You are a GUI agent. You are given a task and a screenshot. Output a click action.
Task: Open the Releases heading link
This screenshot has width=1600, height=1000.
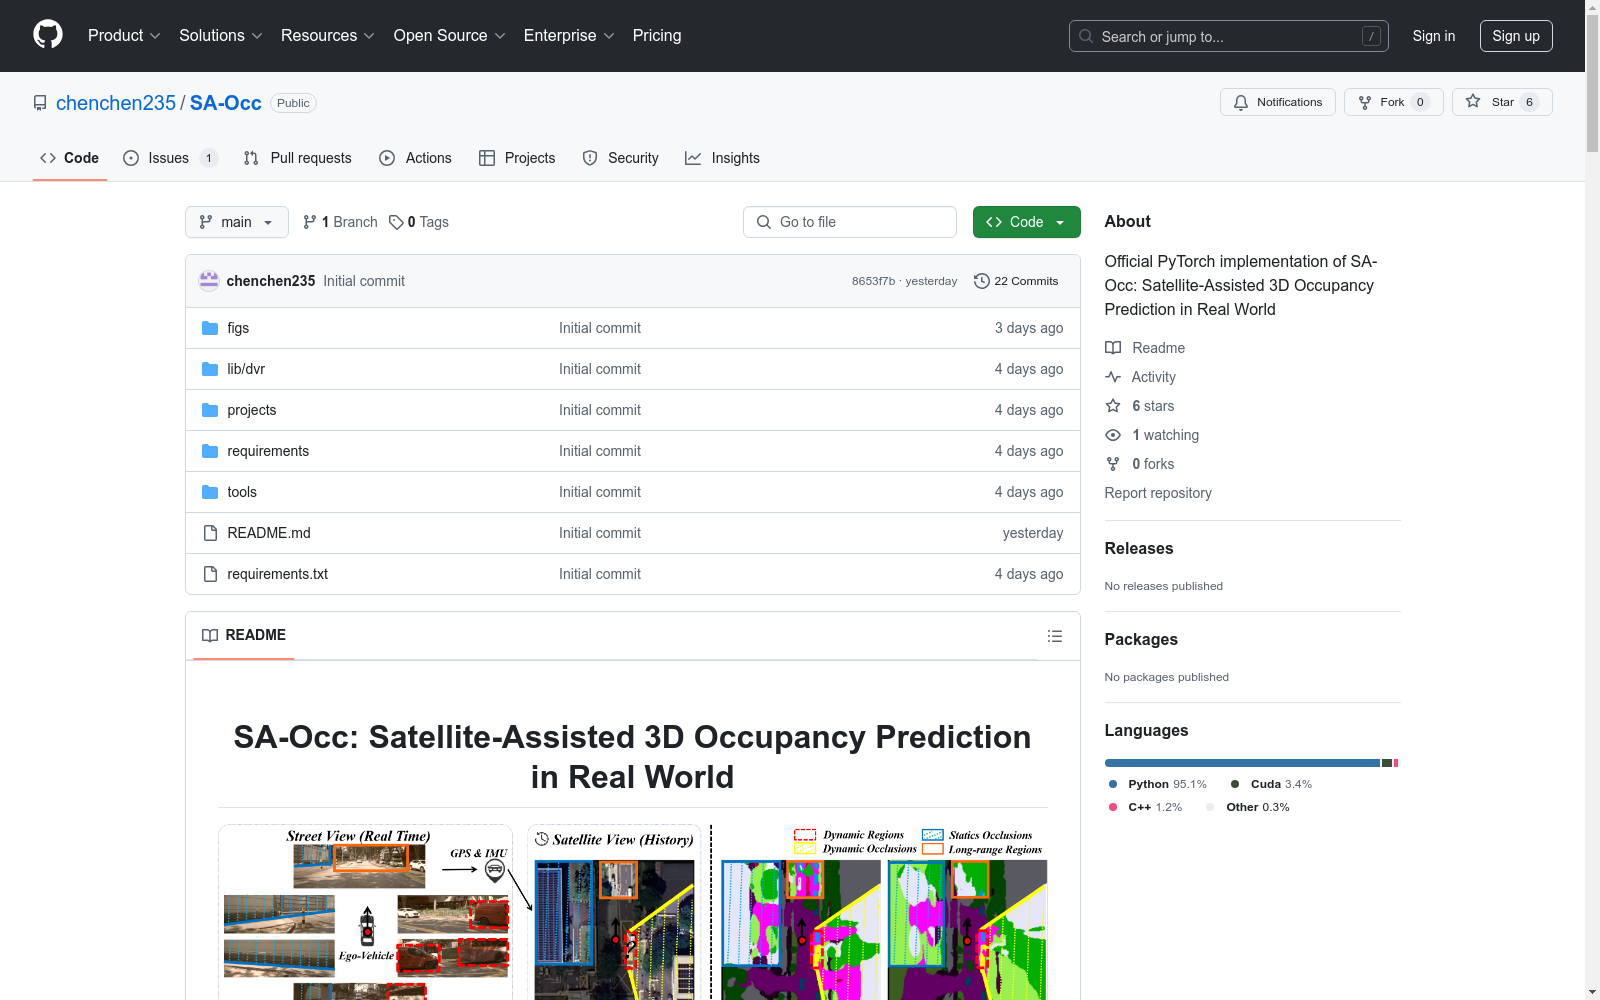tap(1139, 548)
